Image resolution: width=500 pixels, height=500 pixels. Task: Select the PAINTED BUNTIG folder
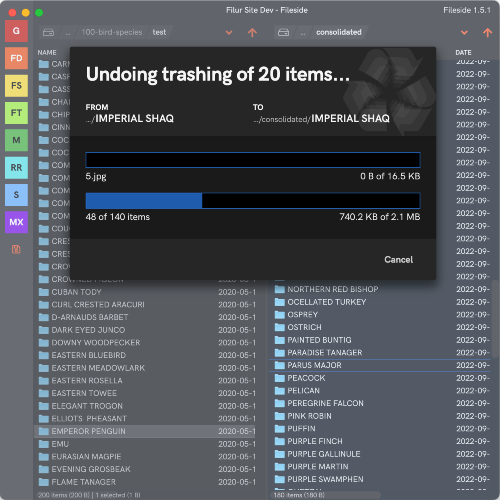point(380,340)
